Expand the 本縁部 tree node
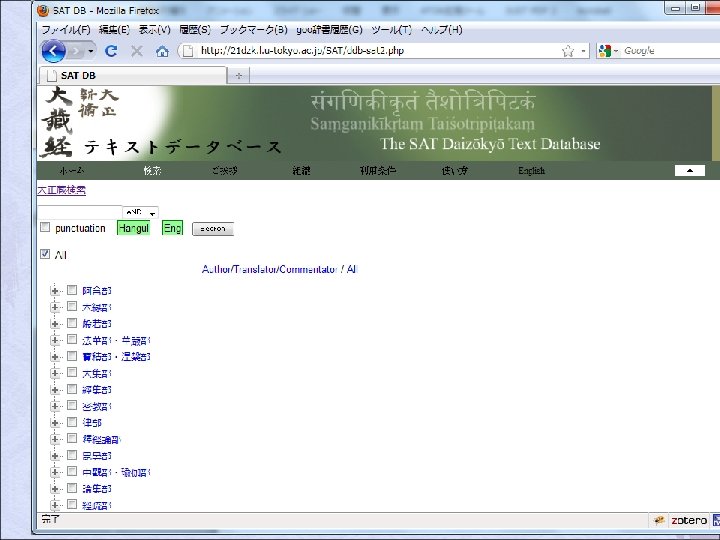 tap(55, 307)
